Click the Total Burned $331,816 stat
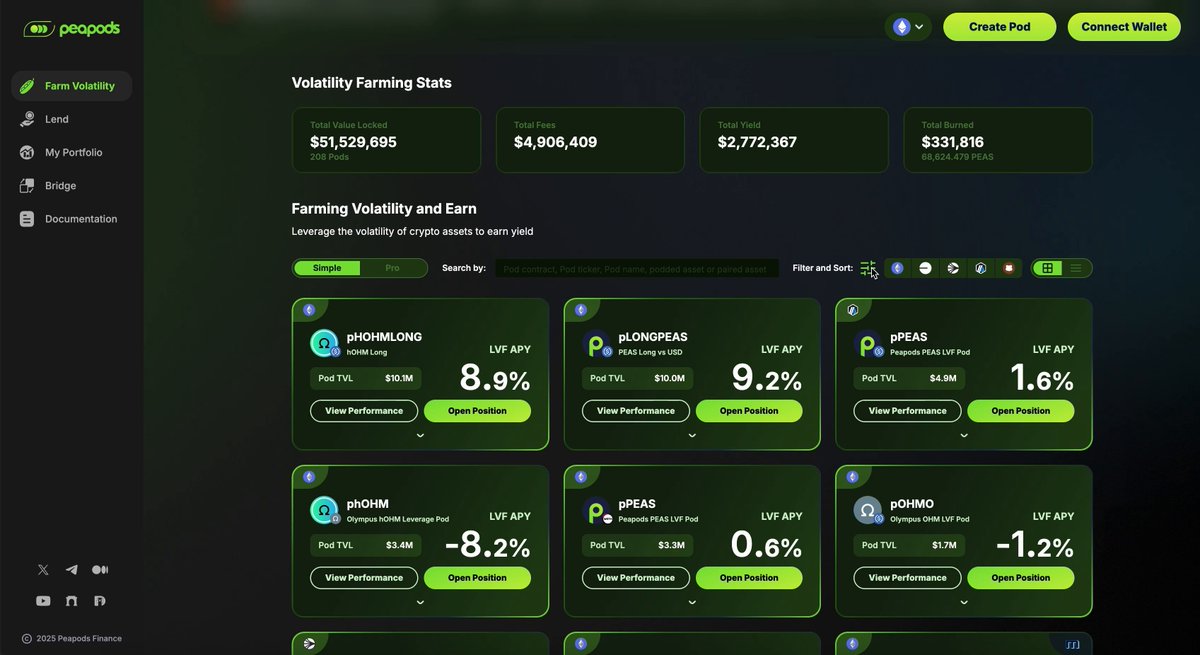 (998, 140)
